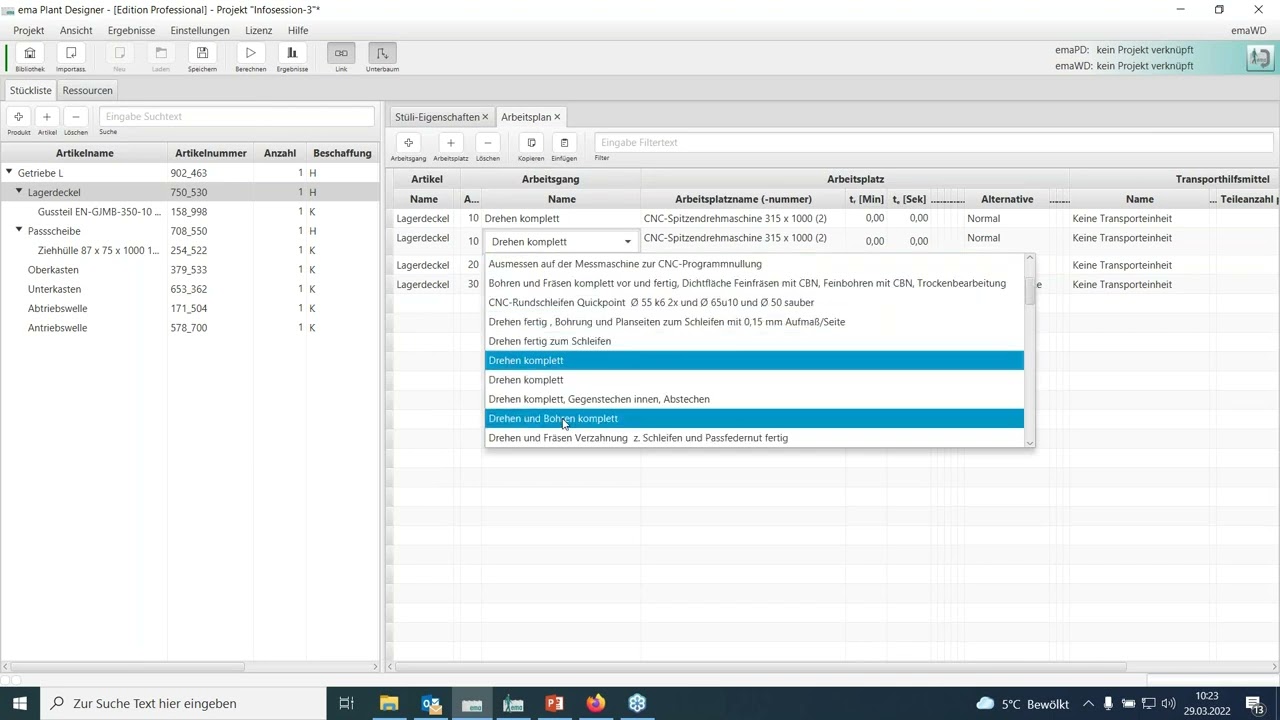Select 'Drehen und Bohren komplett' option

click(754, 418)
